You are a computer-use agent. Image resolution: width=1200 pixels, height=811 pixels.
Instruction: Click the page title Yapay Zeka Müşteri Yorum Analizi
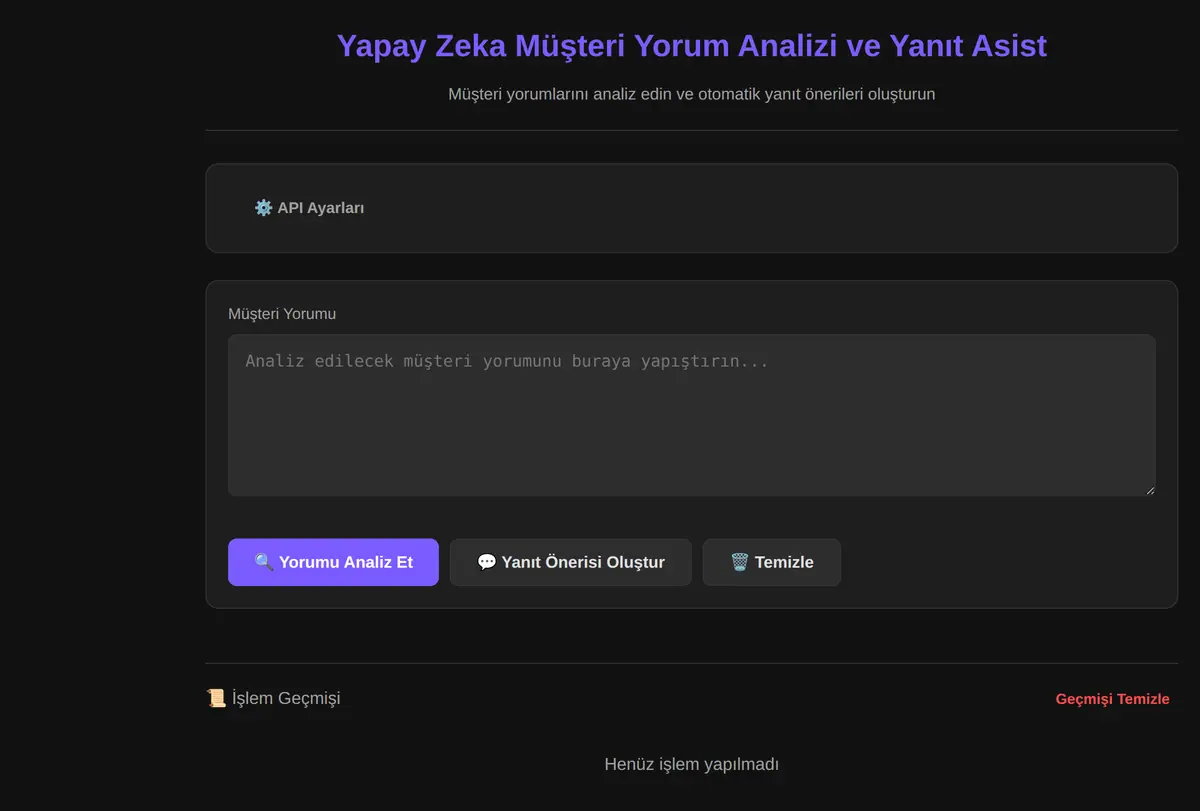click(692, 46)
